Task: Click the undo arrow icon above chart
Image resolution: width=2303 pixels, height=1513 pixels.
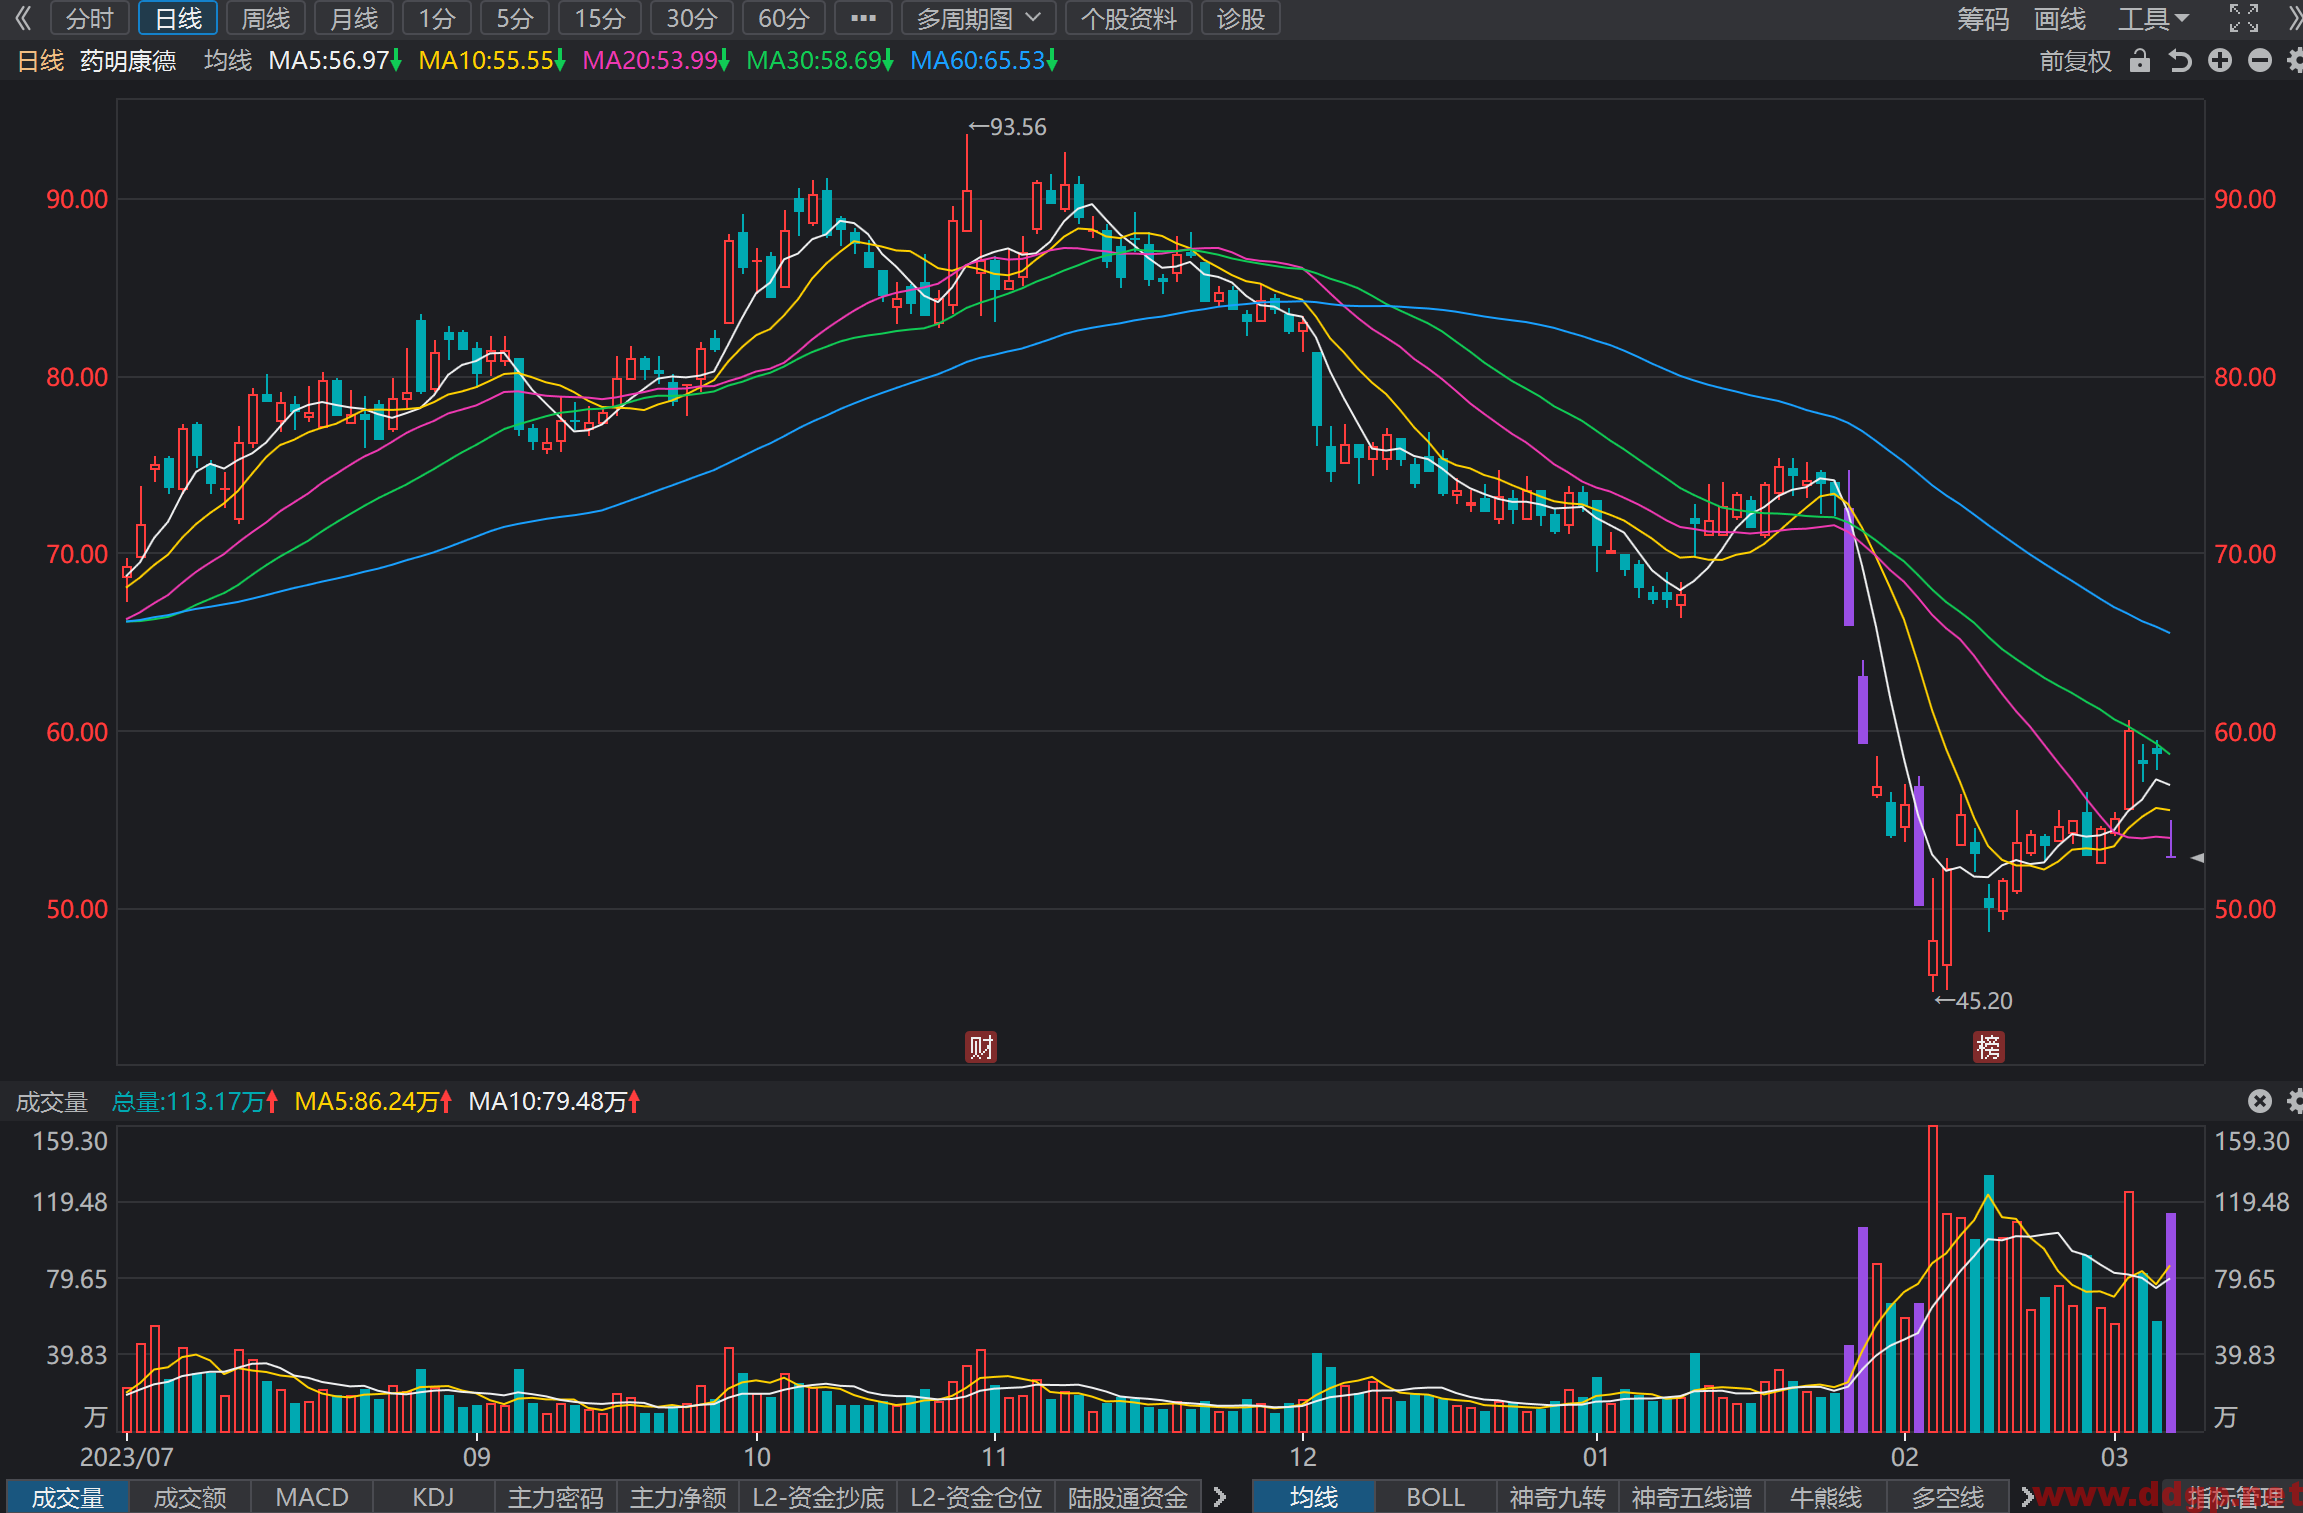Action: [x=2180, y=61]
